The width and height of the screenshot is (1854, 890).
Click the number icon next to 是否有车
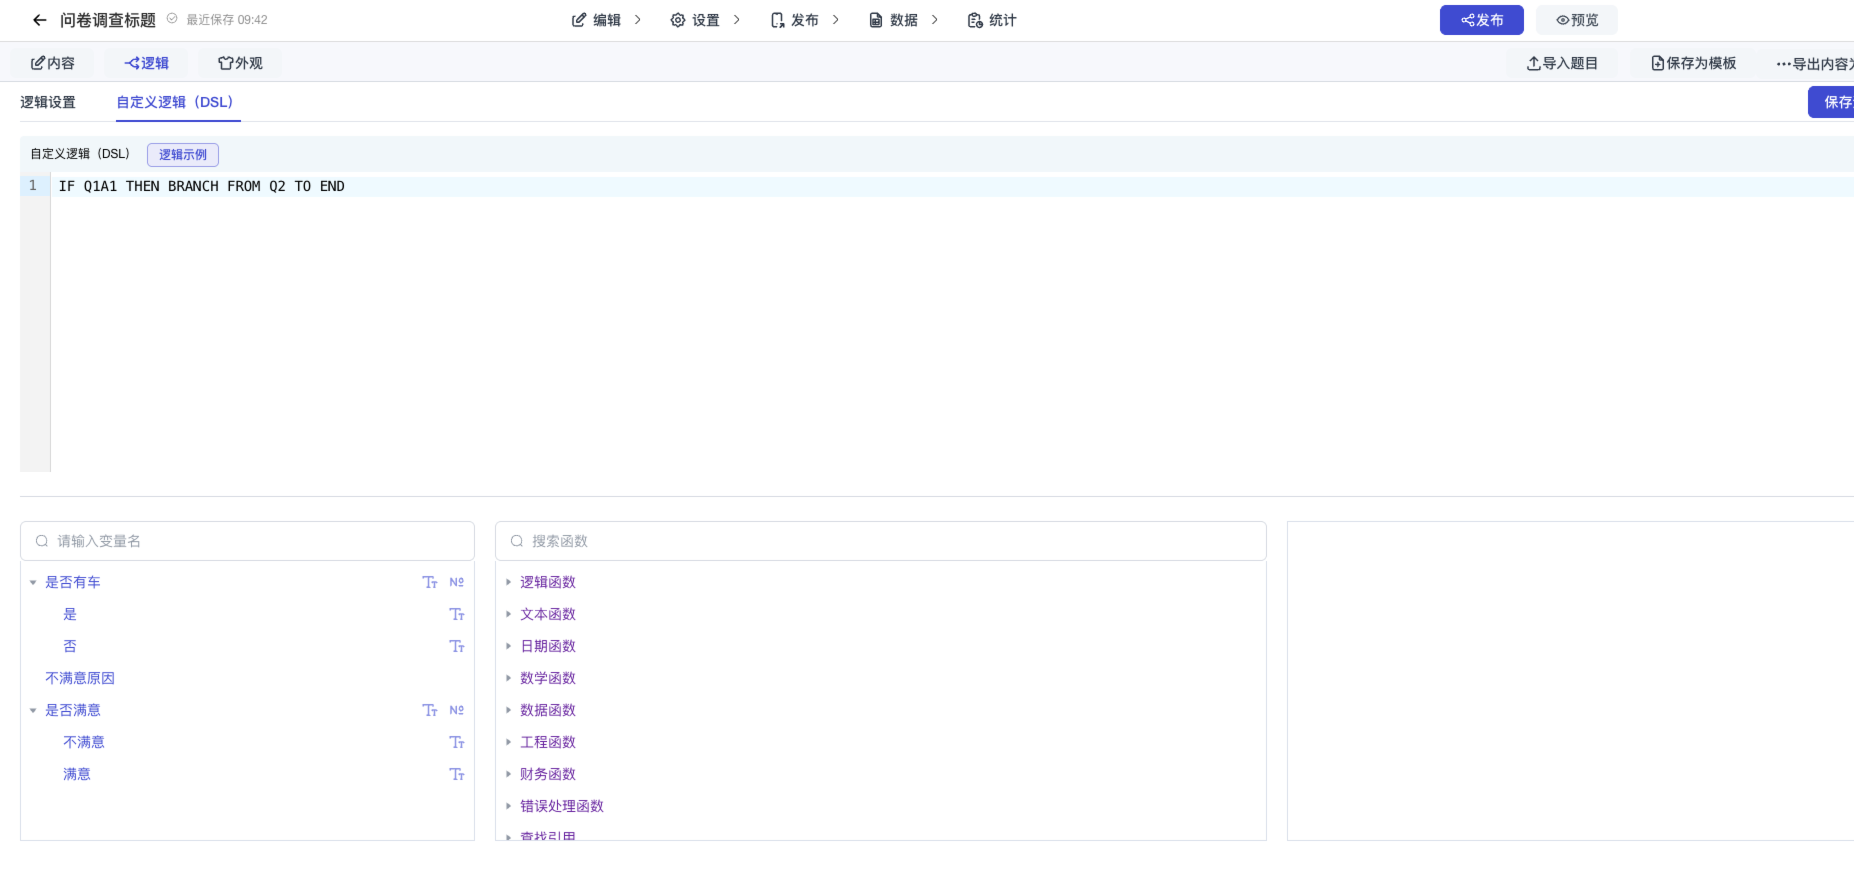(x=457, y=582)
